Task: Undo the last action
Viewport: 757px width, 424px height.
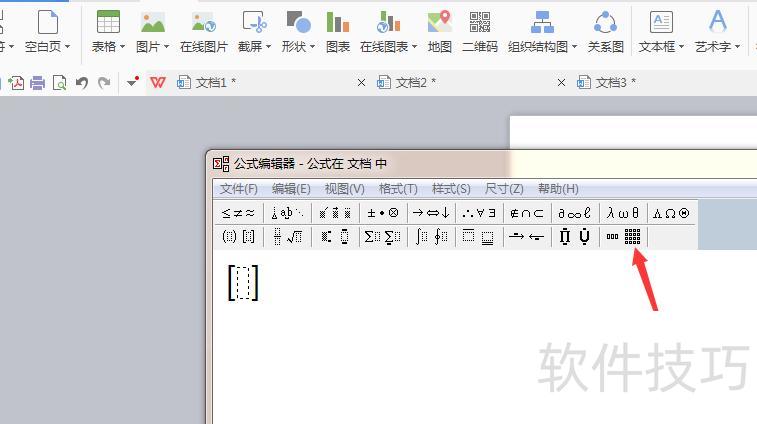Action: tap(82, 83)
